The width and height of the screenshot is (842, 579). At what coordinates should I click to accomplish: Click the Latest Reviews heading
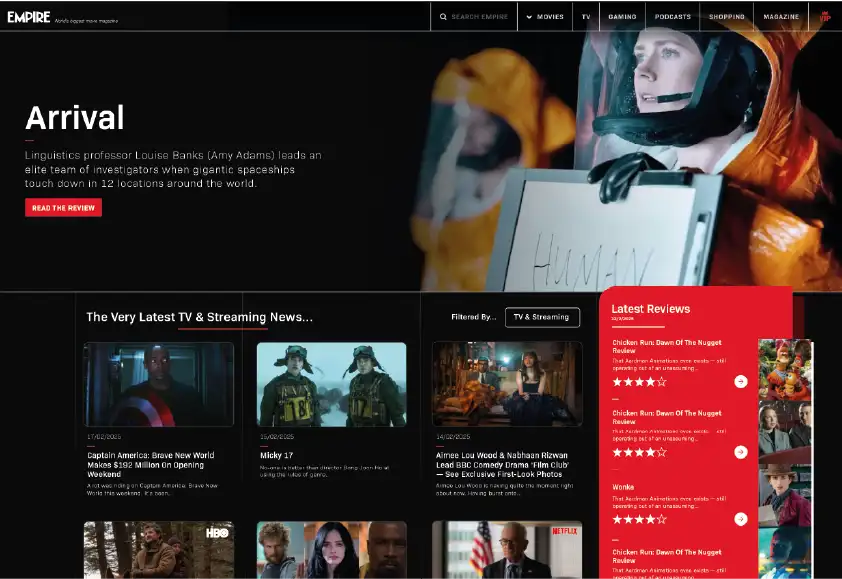pos(651,309)
